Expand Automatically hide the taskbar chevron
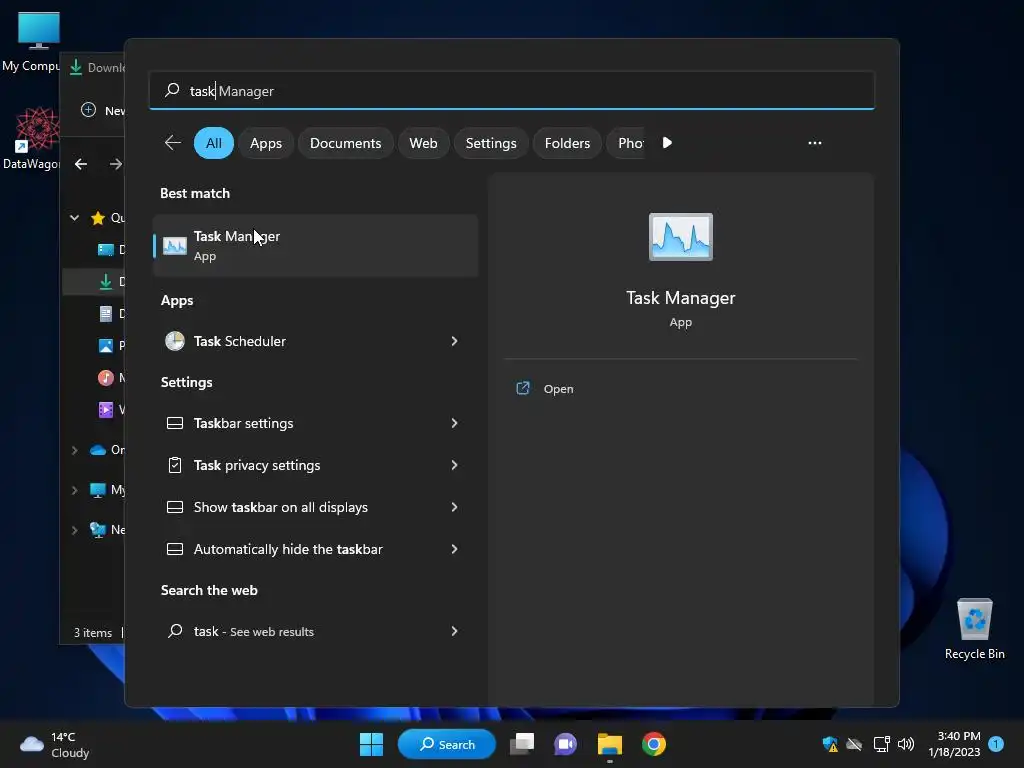The image size is (1024, 768). tap(455, 549)
